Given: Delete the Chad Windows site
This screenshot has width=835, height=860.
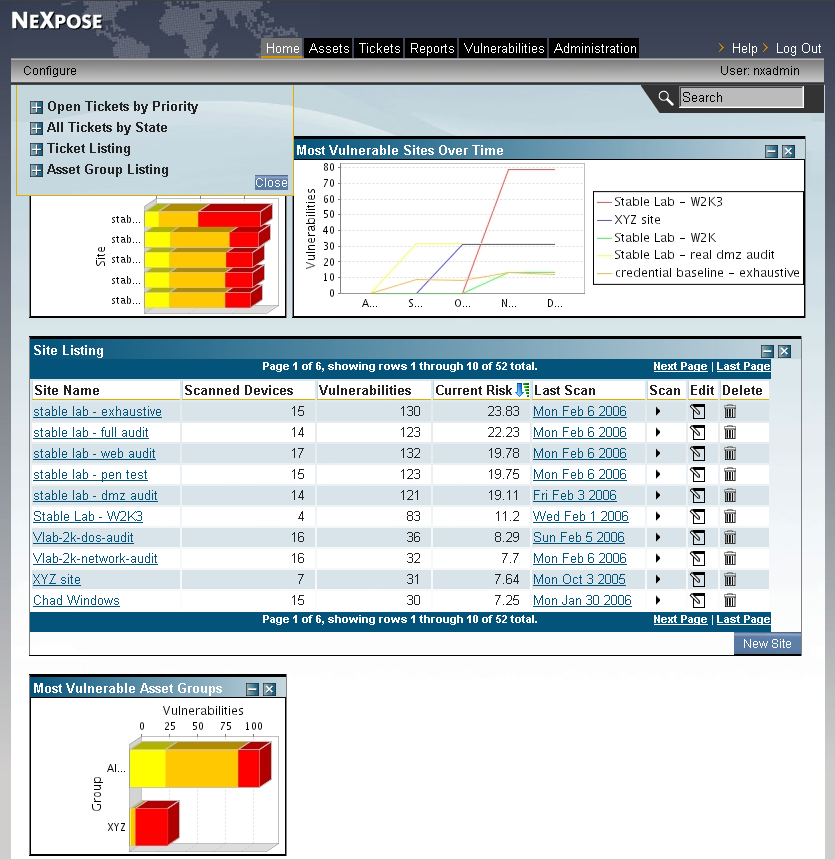Looking at the screenshot, I should pos(730,601).
